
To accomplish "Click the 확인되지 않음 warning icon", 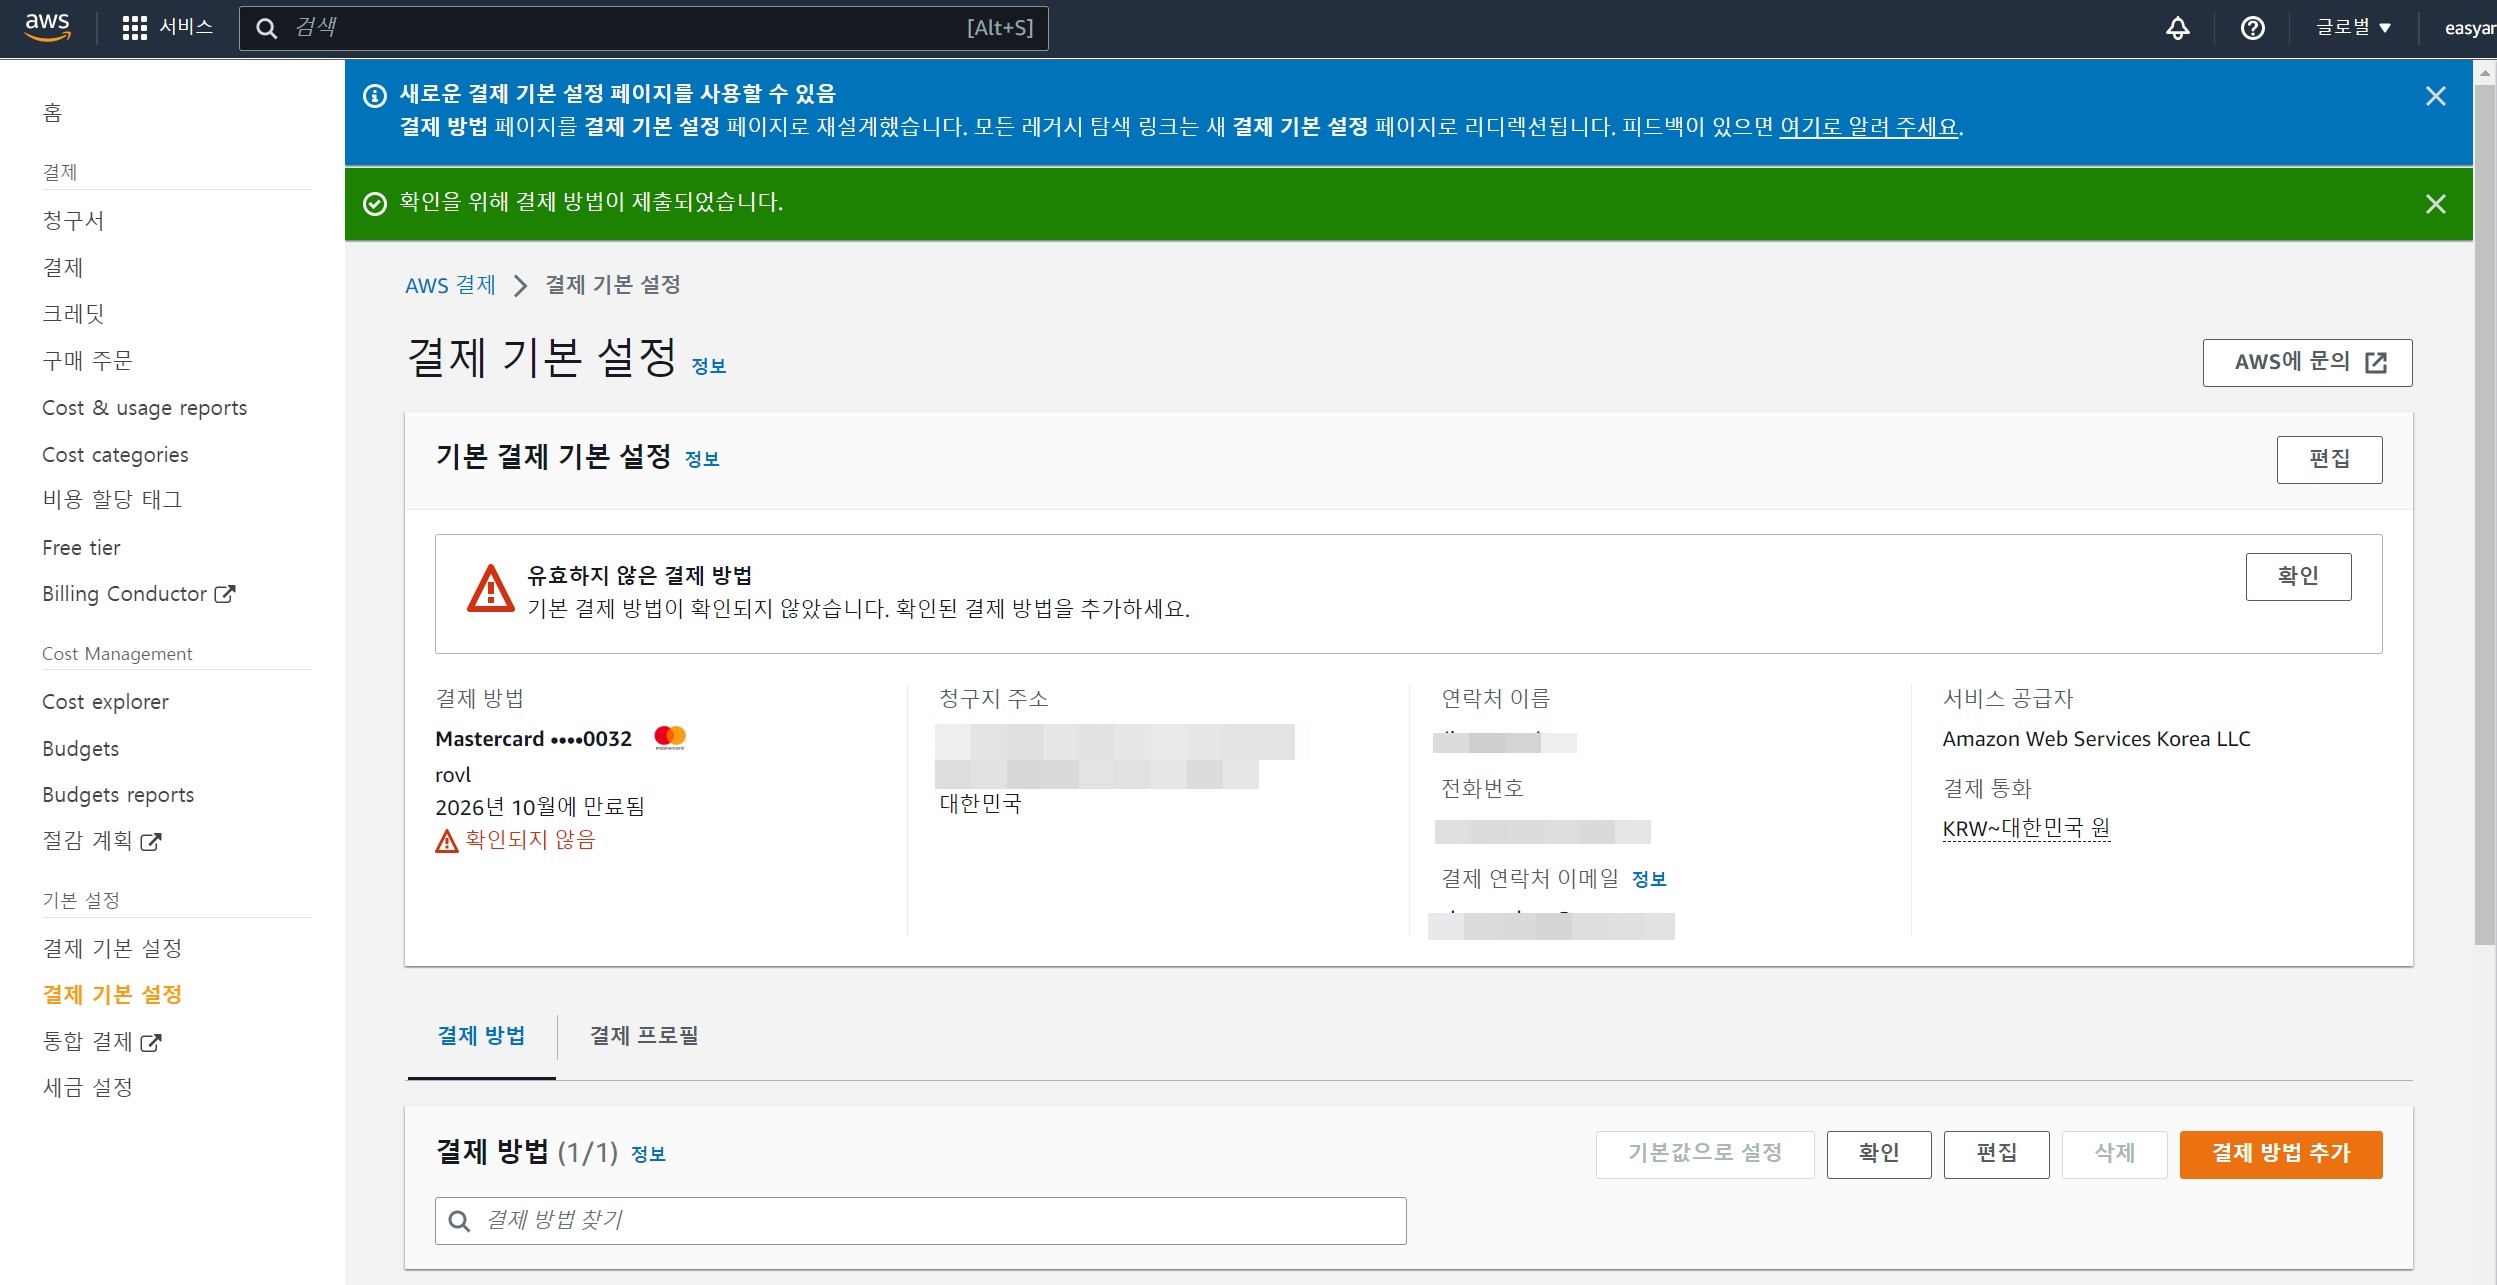I will click(446, 841).
